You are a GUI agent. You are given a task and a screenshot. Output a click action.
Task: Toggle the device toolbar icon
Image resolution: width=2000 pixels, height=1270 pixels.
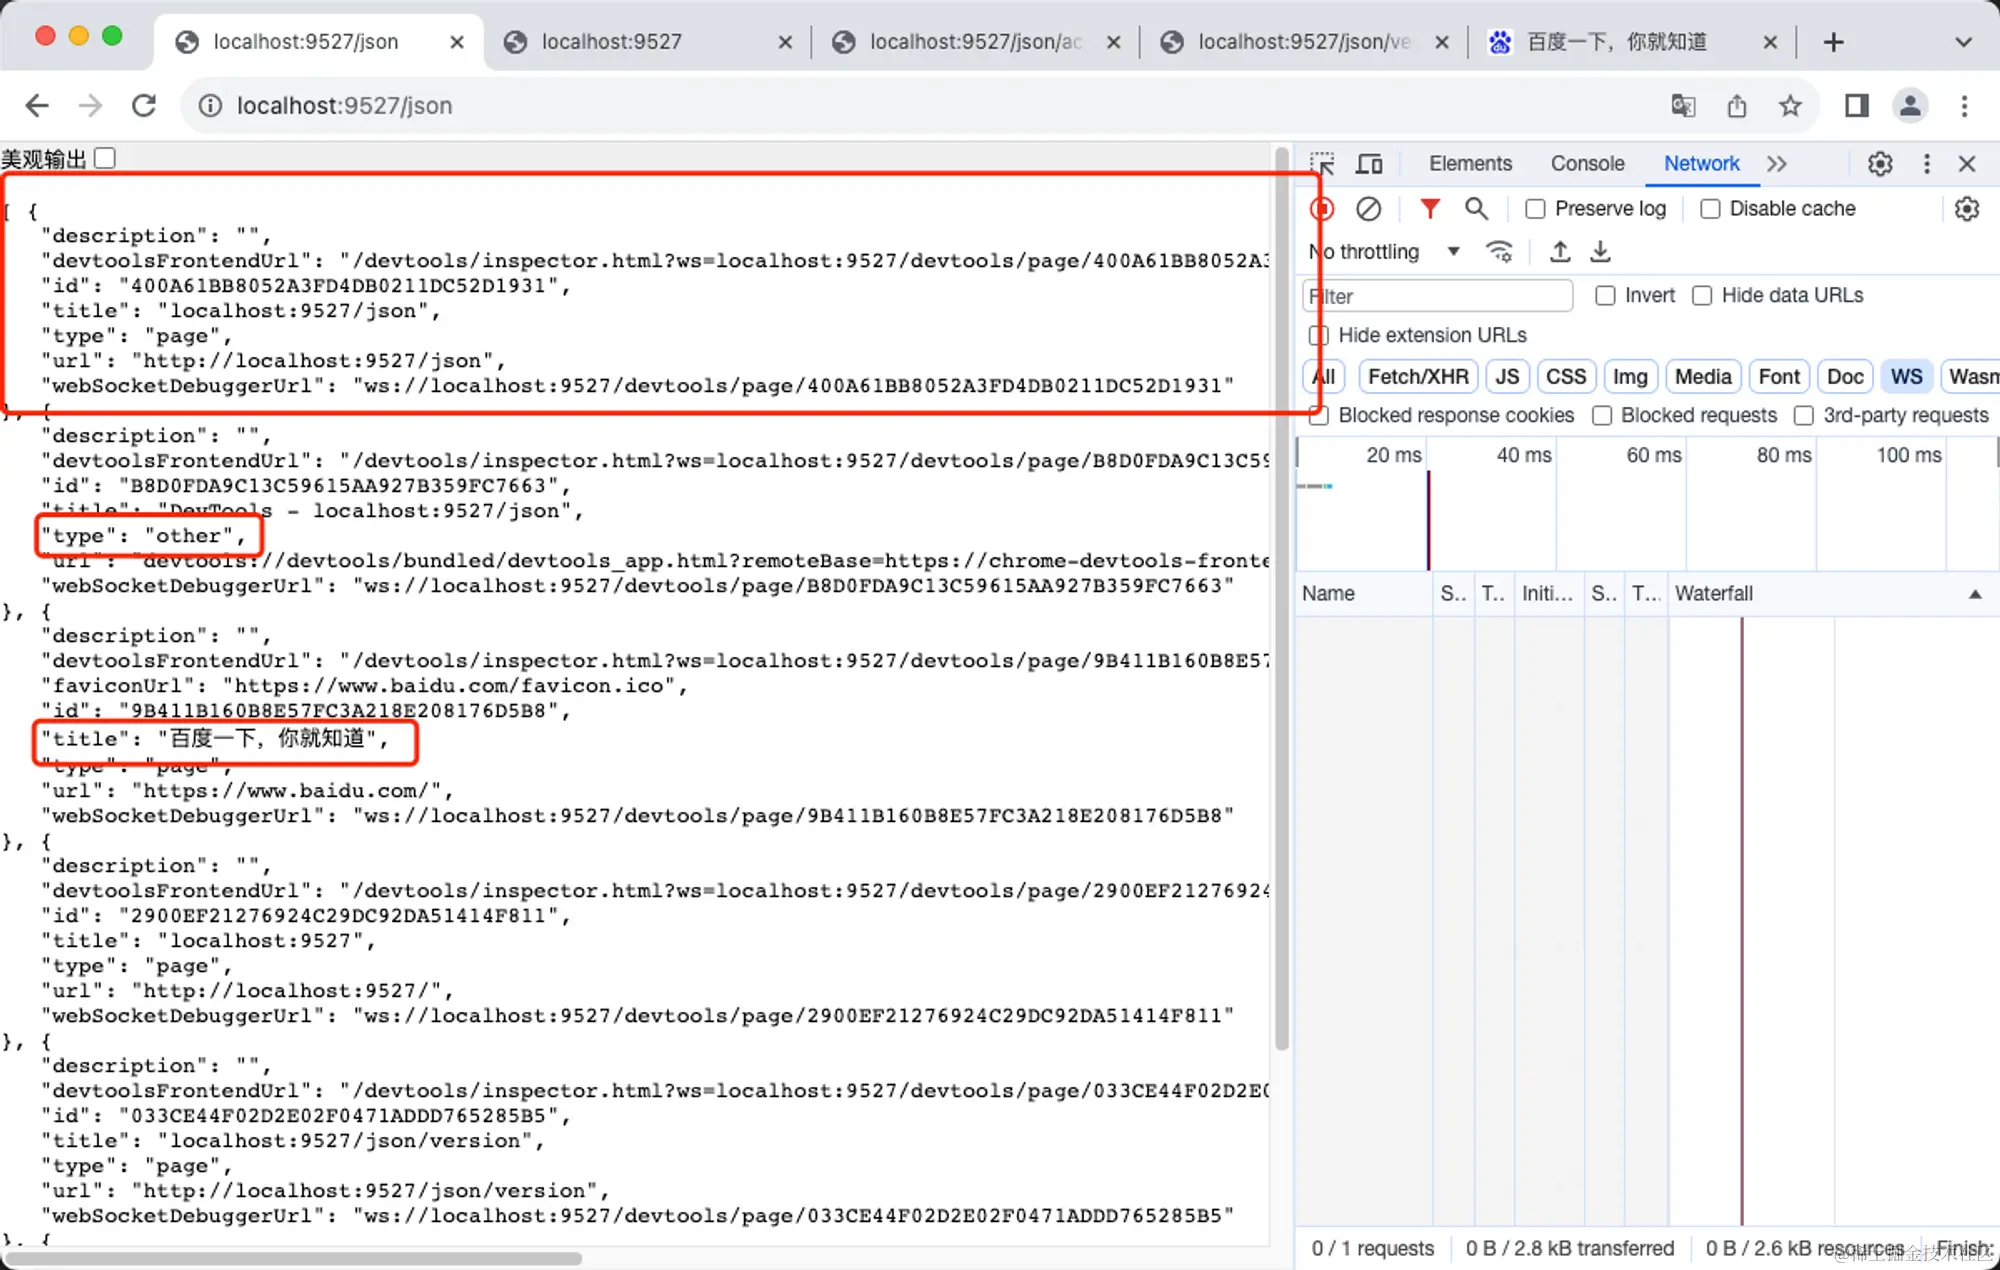click(x=1369, y=164)
